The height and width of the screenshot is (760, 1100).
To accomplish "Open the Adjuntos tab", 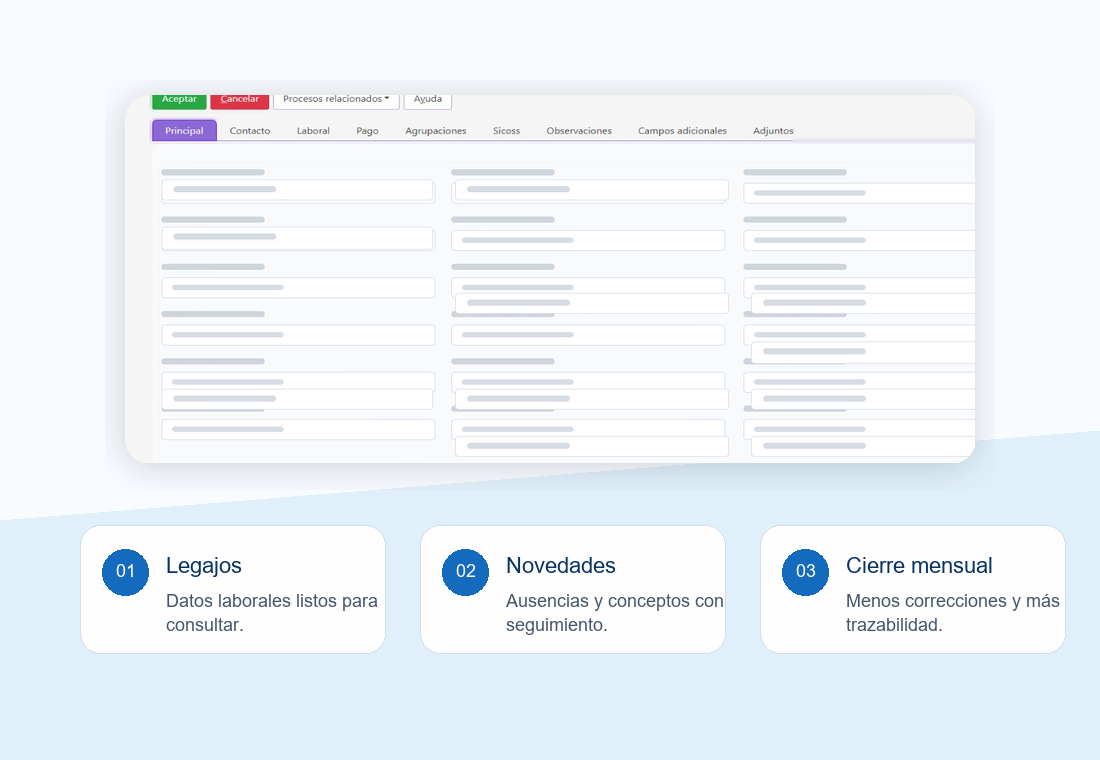I will pos(773,131).
